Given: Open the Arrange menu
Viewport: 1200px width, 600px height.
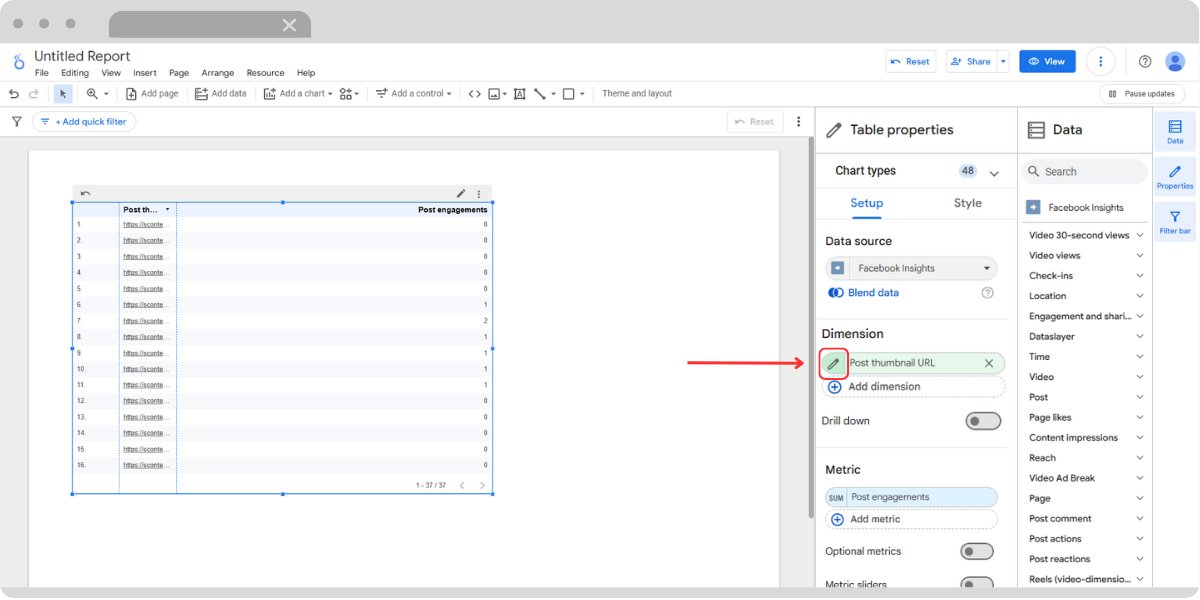Looking at the screenshot, I should 217,73.
